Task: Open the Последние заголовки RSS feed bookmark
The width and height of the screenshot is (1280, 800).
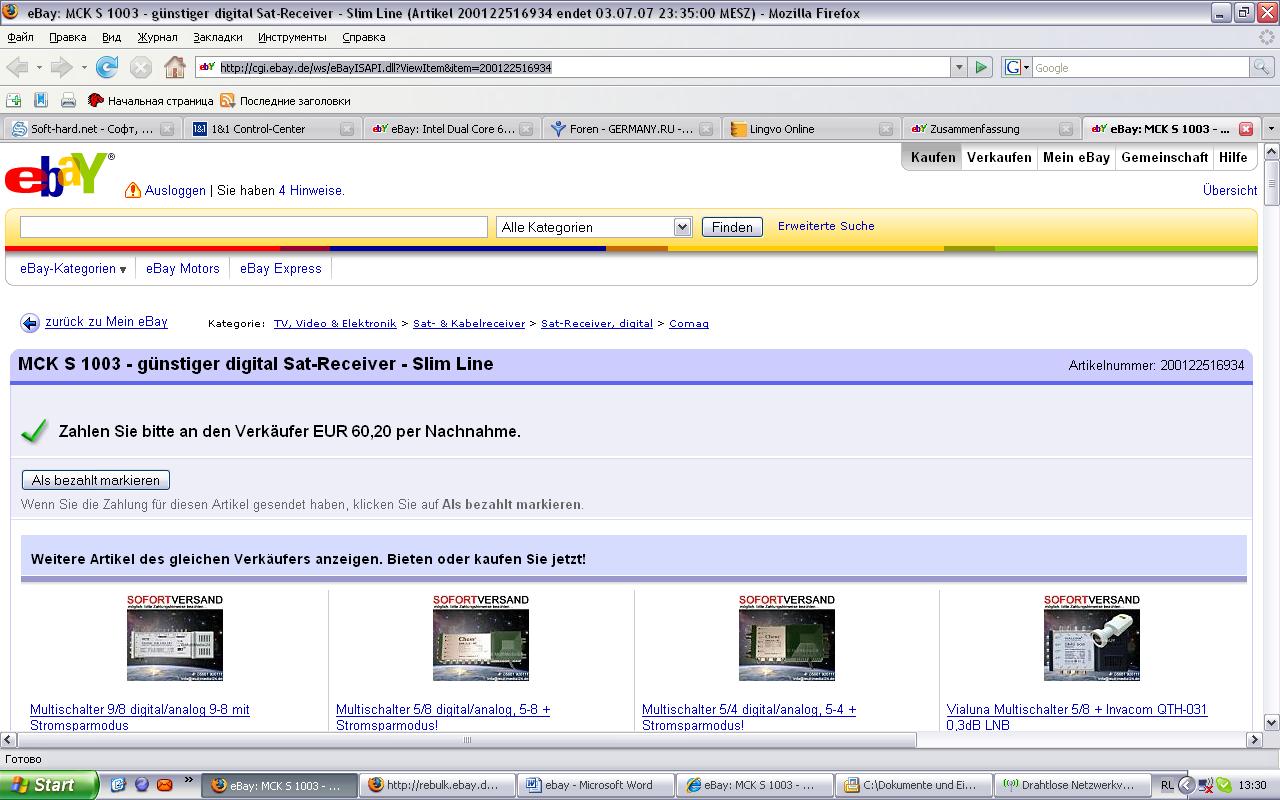Action: click(285, 101)
